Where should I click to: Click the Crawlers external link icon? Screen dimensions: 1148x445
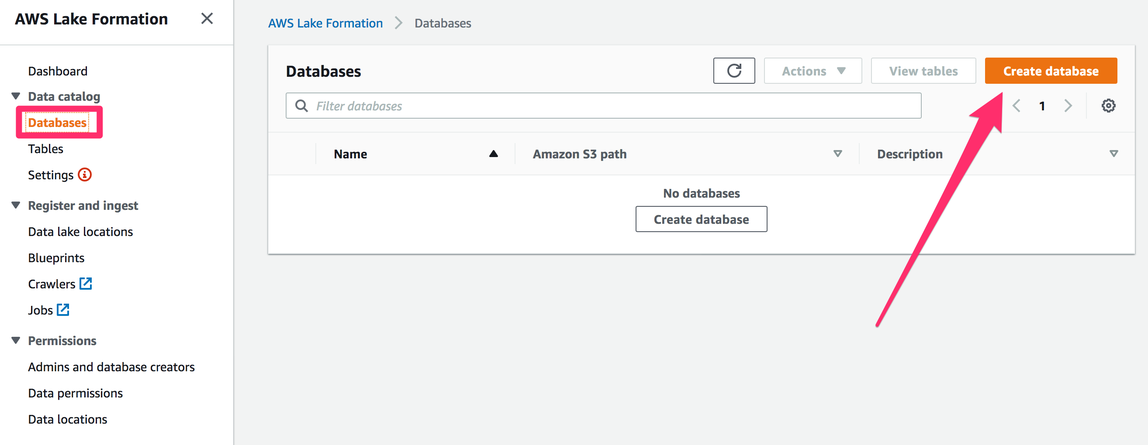point(86,284)
